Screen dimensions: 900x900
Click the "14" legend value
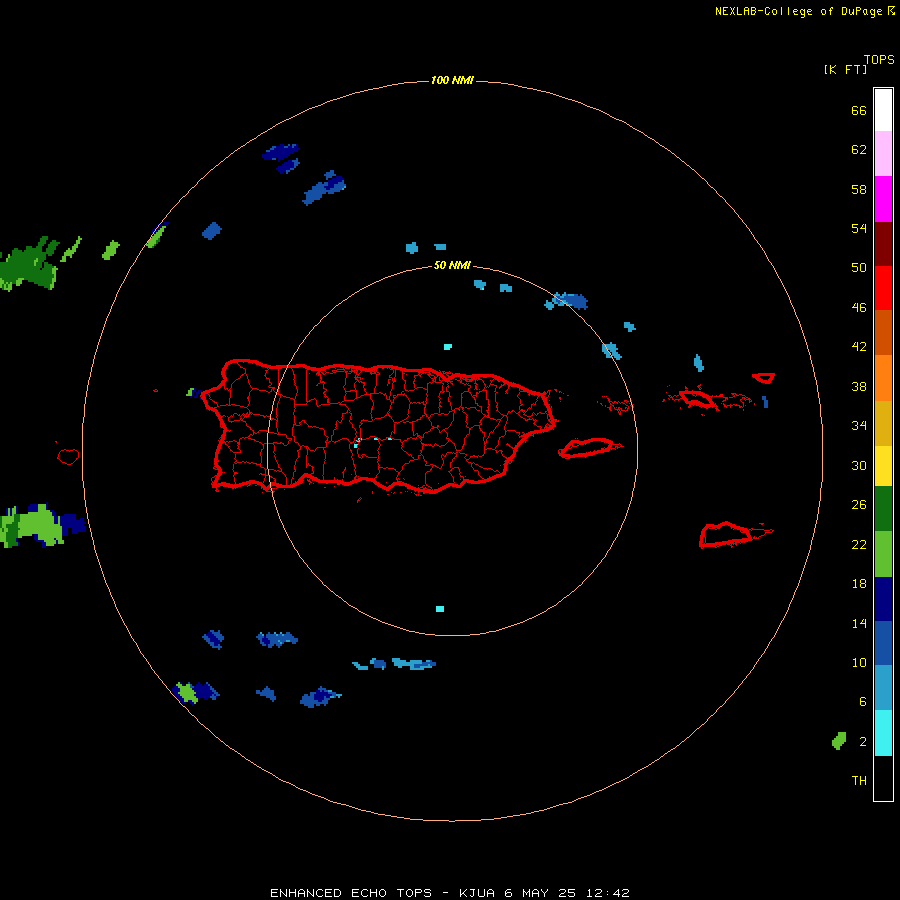[x=859, y=623]
